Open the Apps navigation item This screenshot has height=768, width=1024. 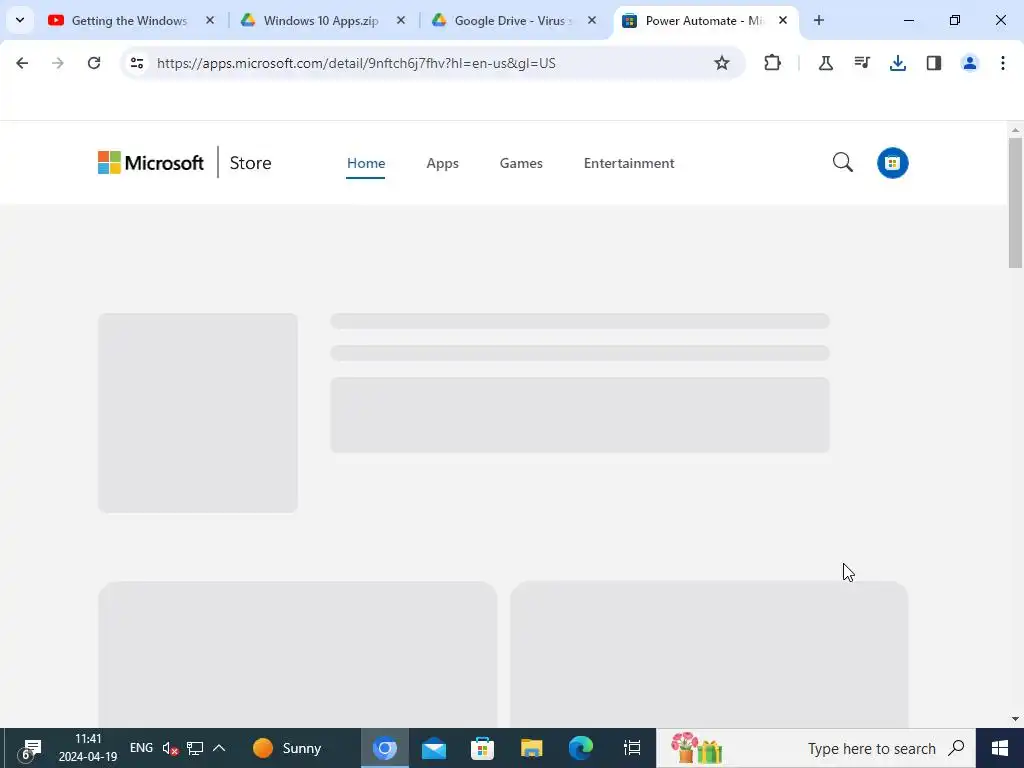click(442, 163)
